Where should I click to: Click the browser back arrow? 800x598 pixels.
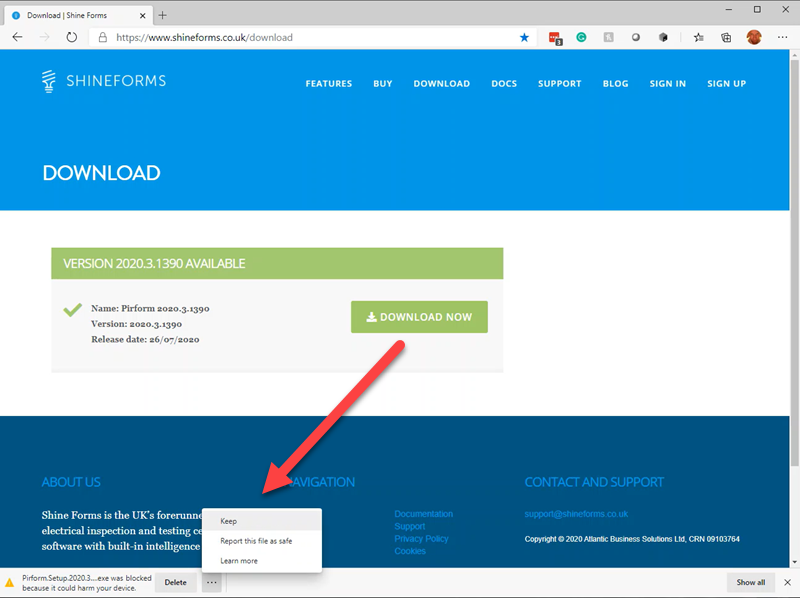17,37
